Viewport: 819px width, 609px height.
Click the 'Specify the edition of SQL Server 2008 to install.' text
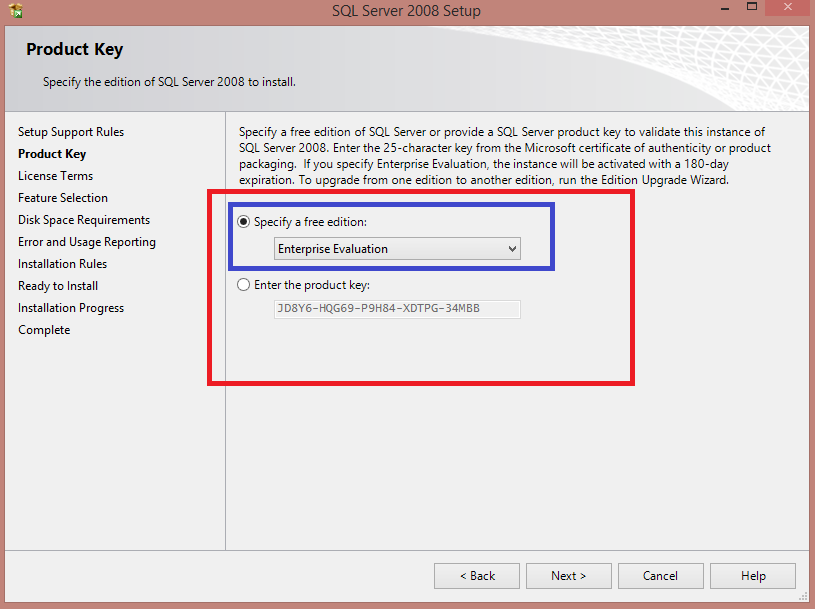pyautogui.click(x=169, y=82)
